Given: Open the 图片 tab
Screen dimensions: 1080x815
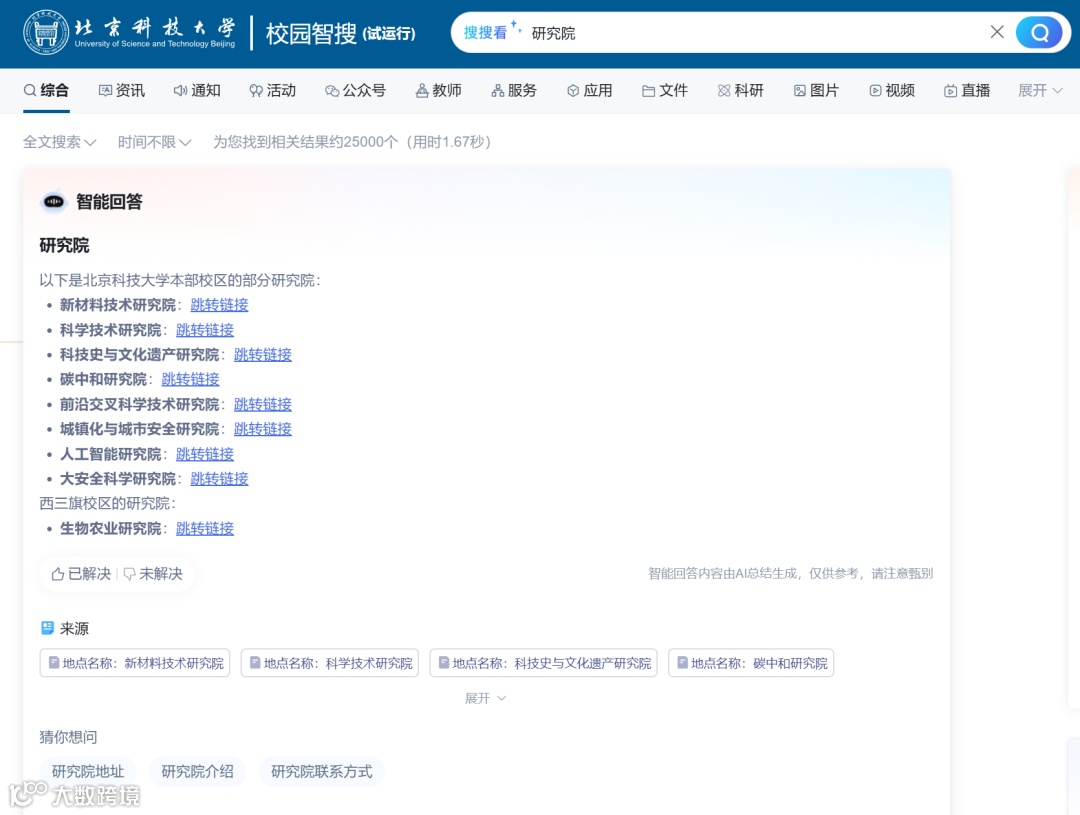Looking at the screenshot, I should tap(816, 90).
